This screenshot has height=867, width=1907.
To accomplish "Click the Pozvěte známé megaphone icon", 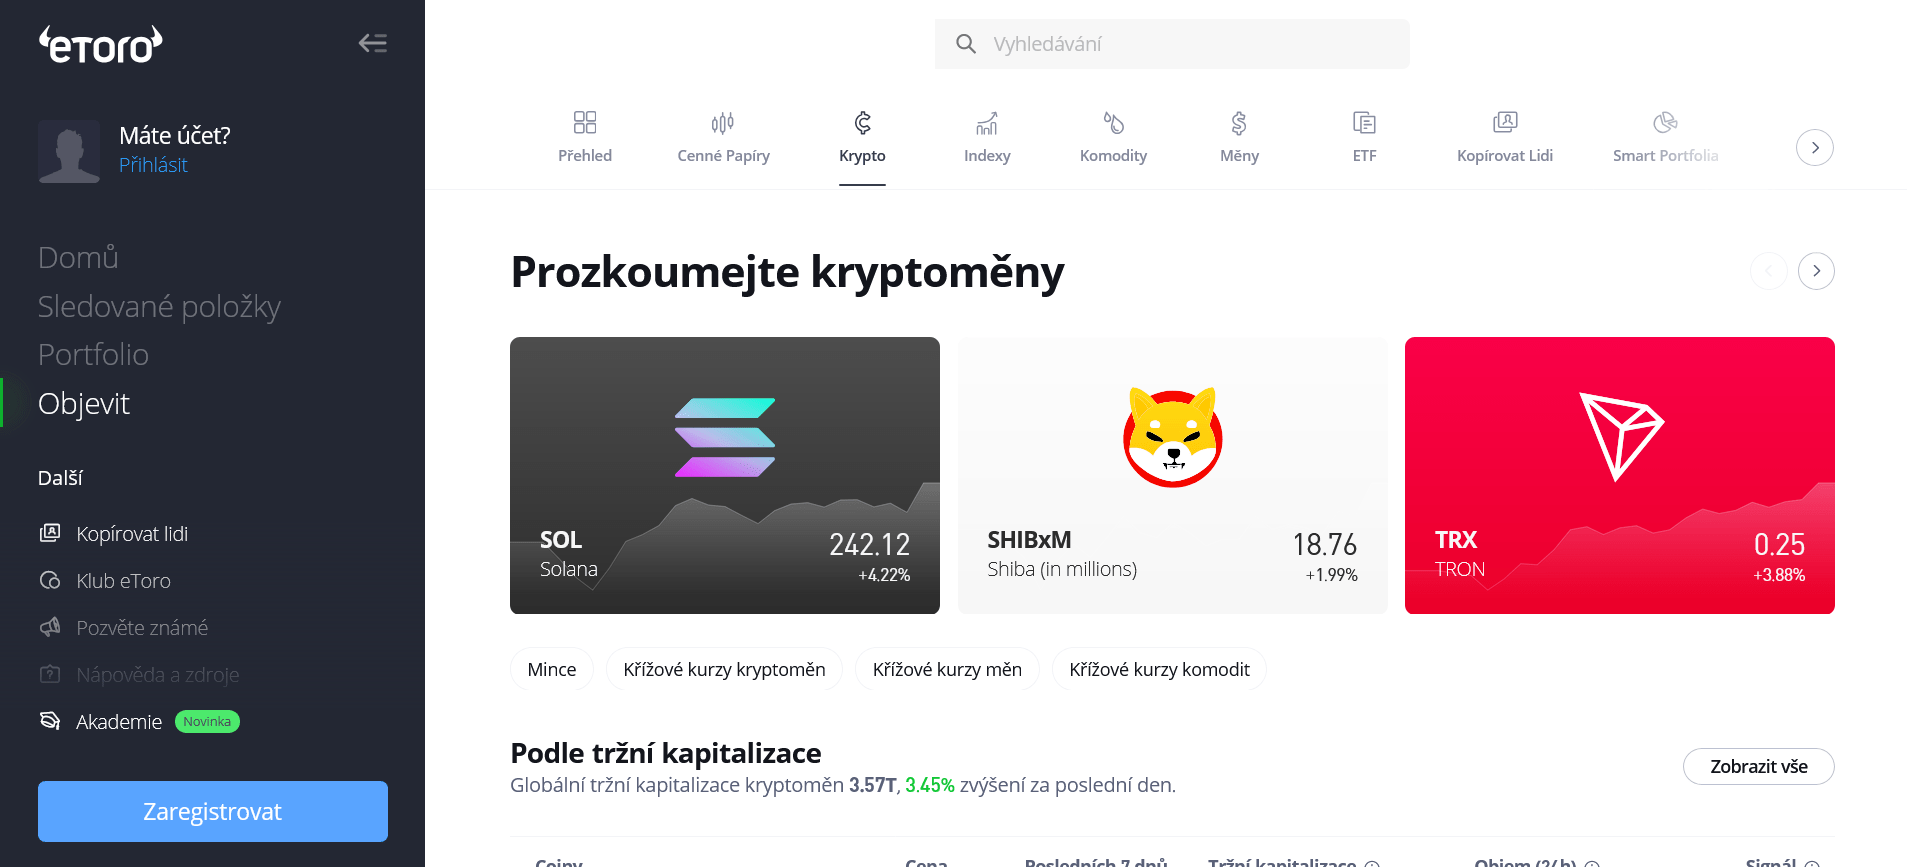I will click(50, 627).
